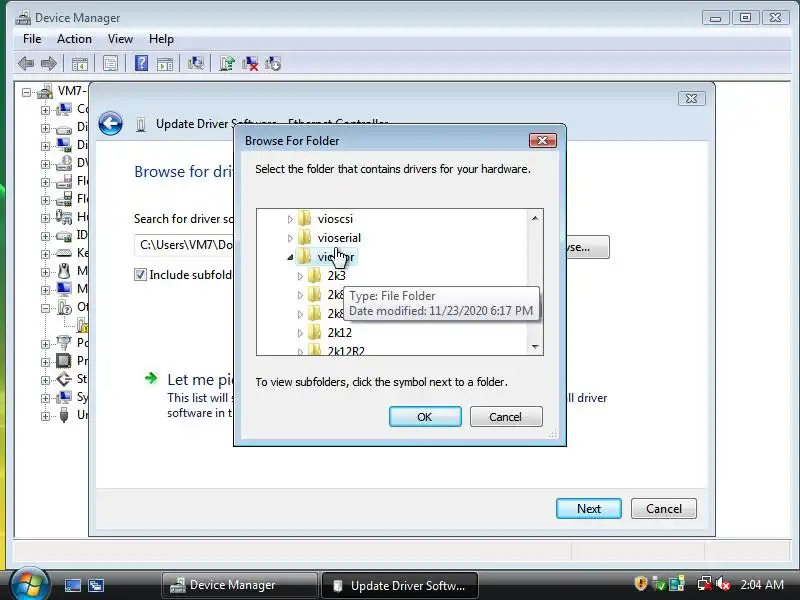Click the Show Desktop quick launch icon
The image size is (800, 600).
[72, 585]
